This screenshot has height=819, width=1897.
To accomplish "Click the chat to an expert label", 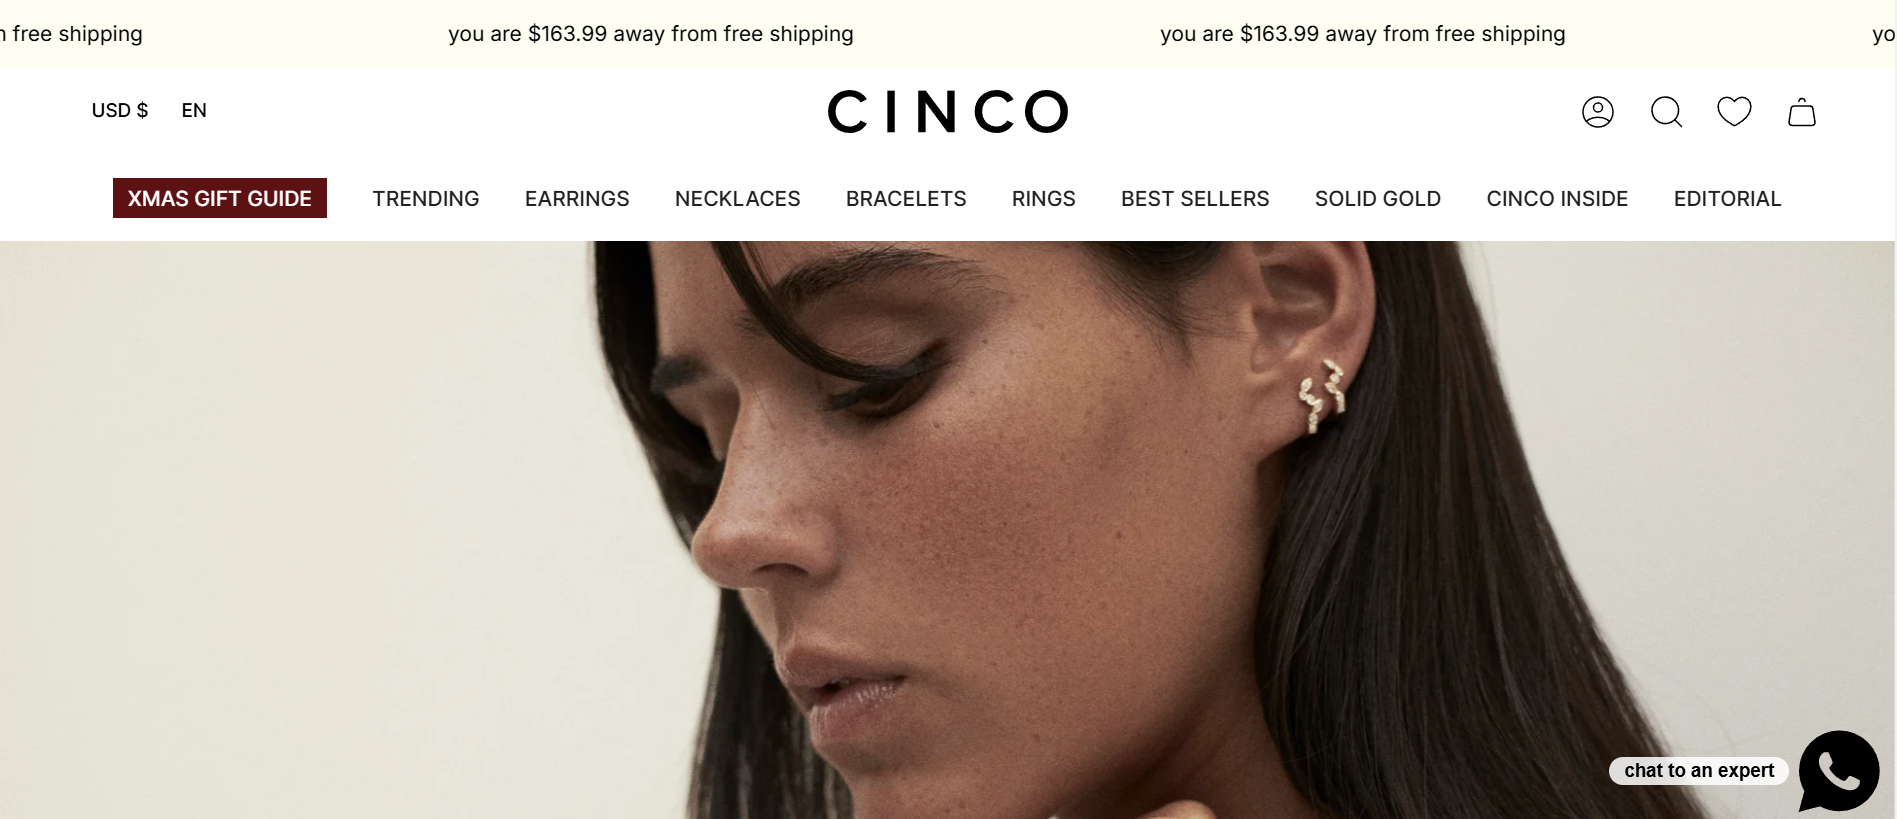I will 1699,770.
